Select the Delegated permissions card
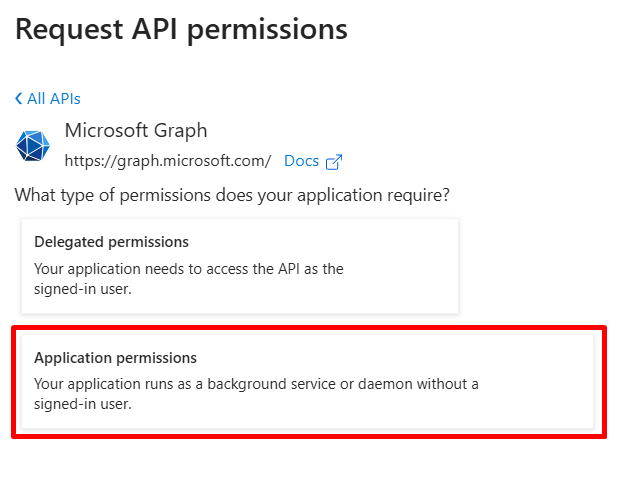Viewport: 640px width, 493px height. click(x=239, y=265)
